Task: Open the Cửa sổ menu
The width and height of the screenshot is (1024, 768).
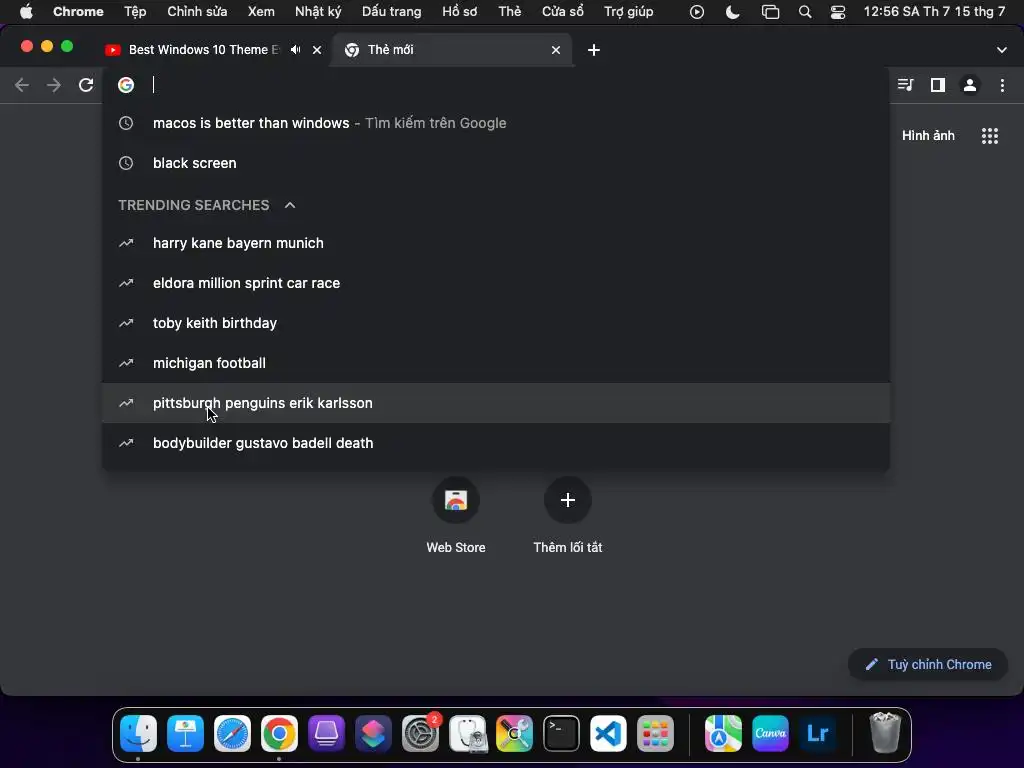Action: 563,12
